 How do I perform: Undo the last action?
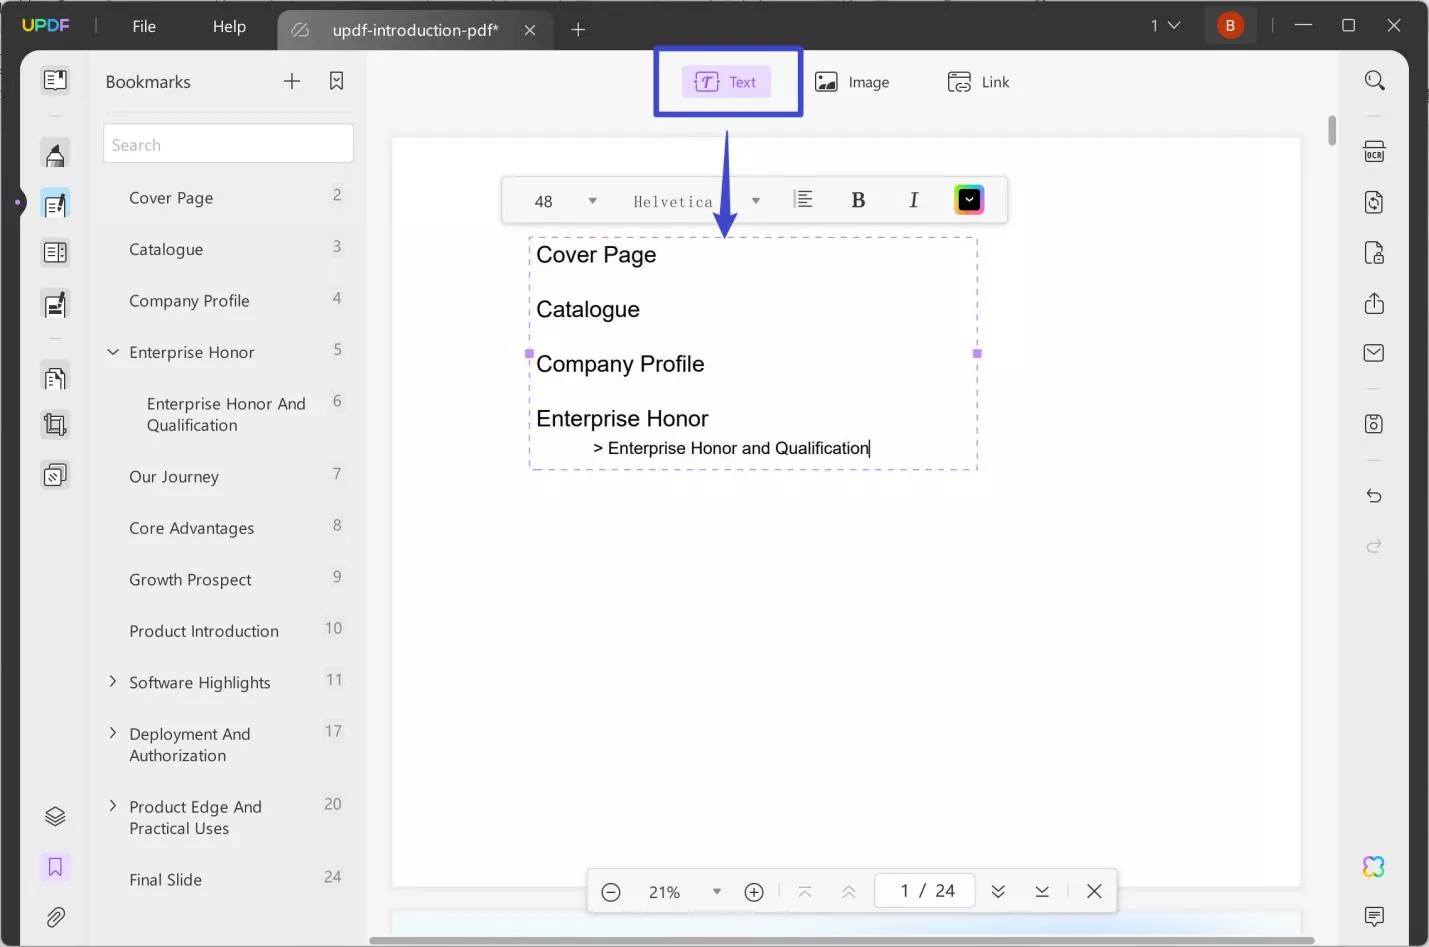click(x=1374, y=496)
